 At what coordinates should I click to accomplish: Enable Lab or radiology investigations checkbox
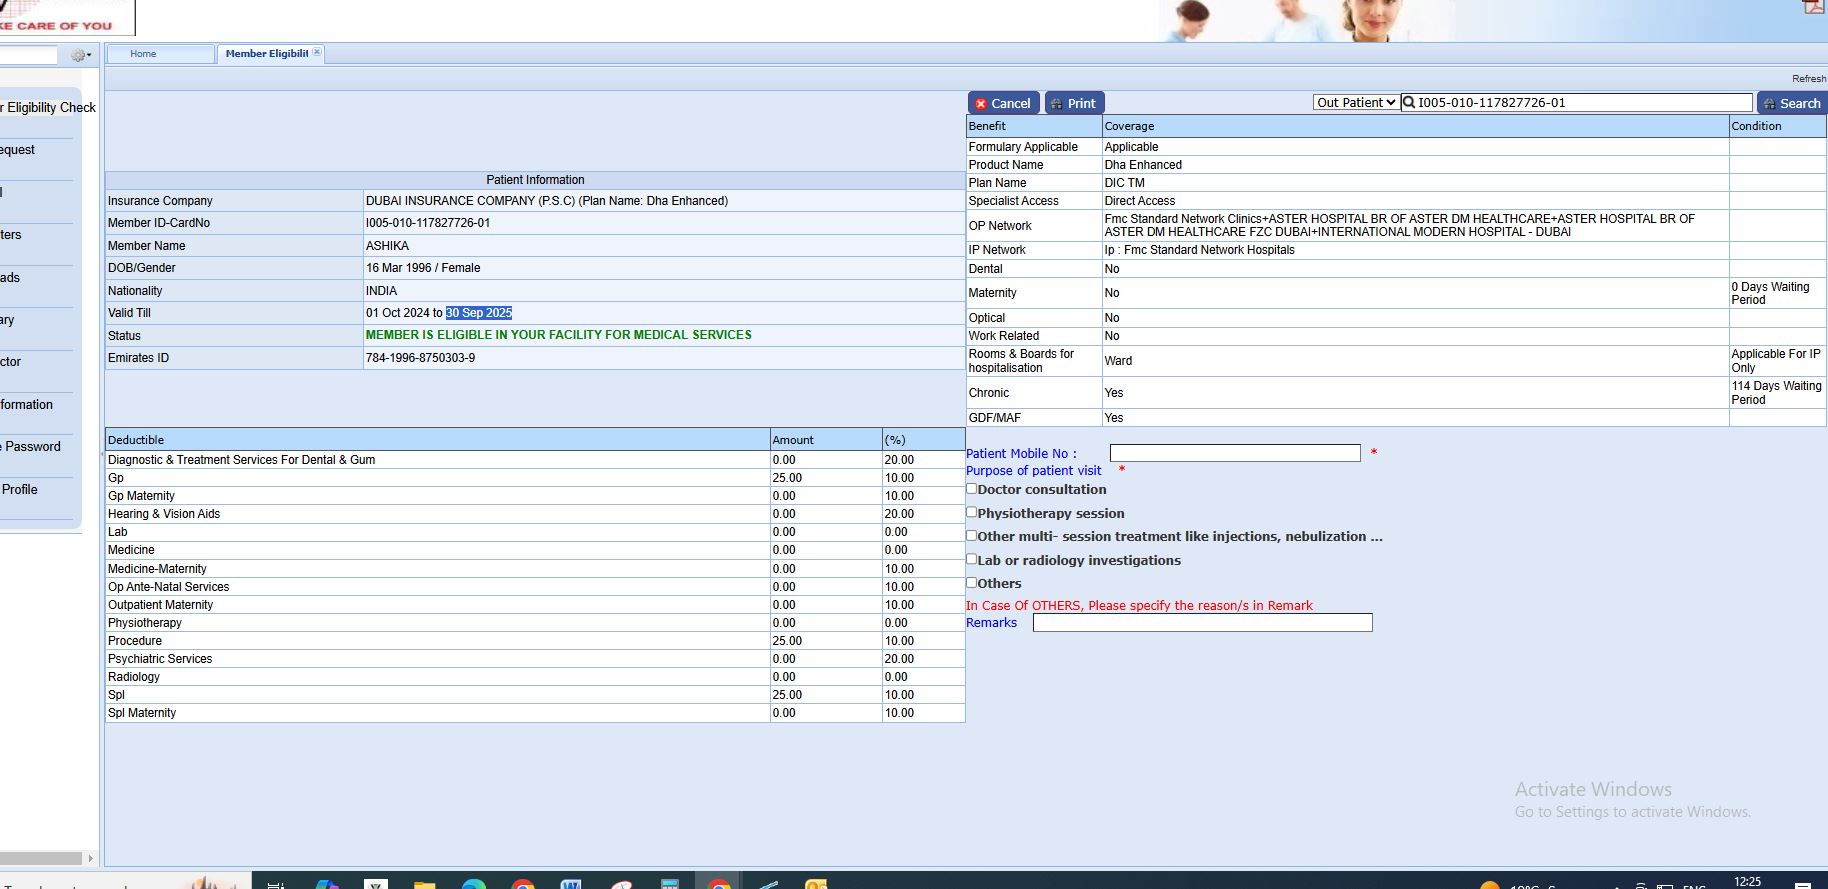click(x=971, y=559)
